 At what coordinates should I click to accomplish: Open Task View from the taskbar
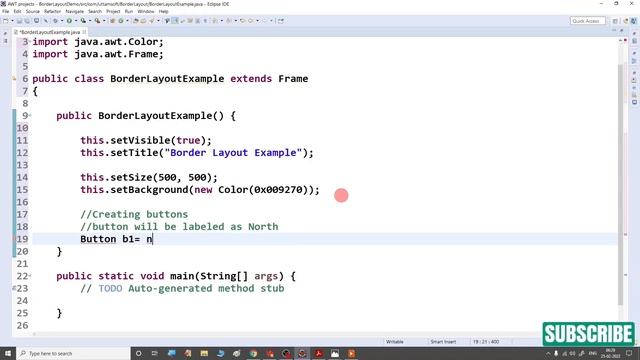(x=155, y=353)
